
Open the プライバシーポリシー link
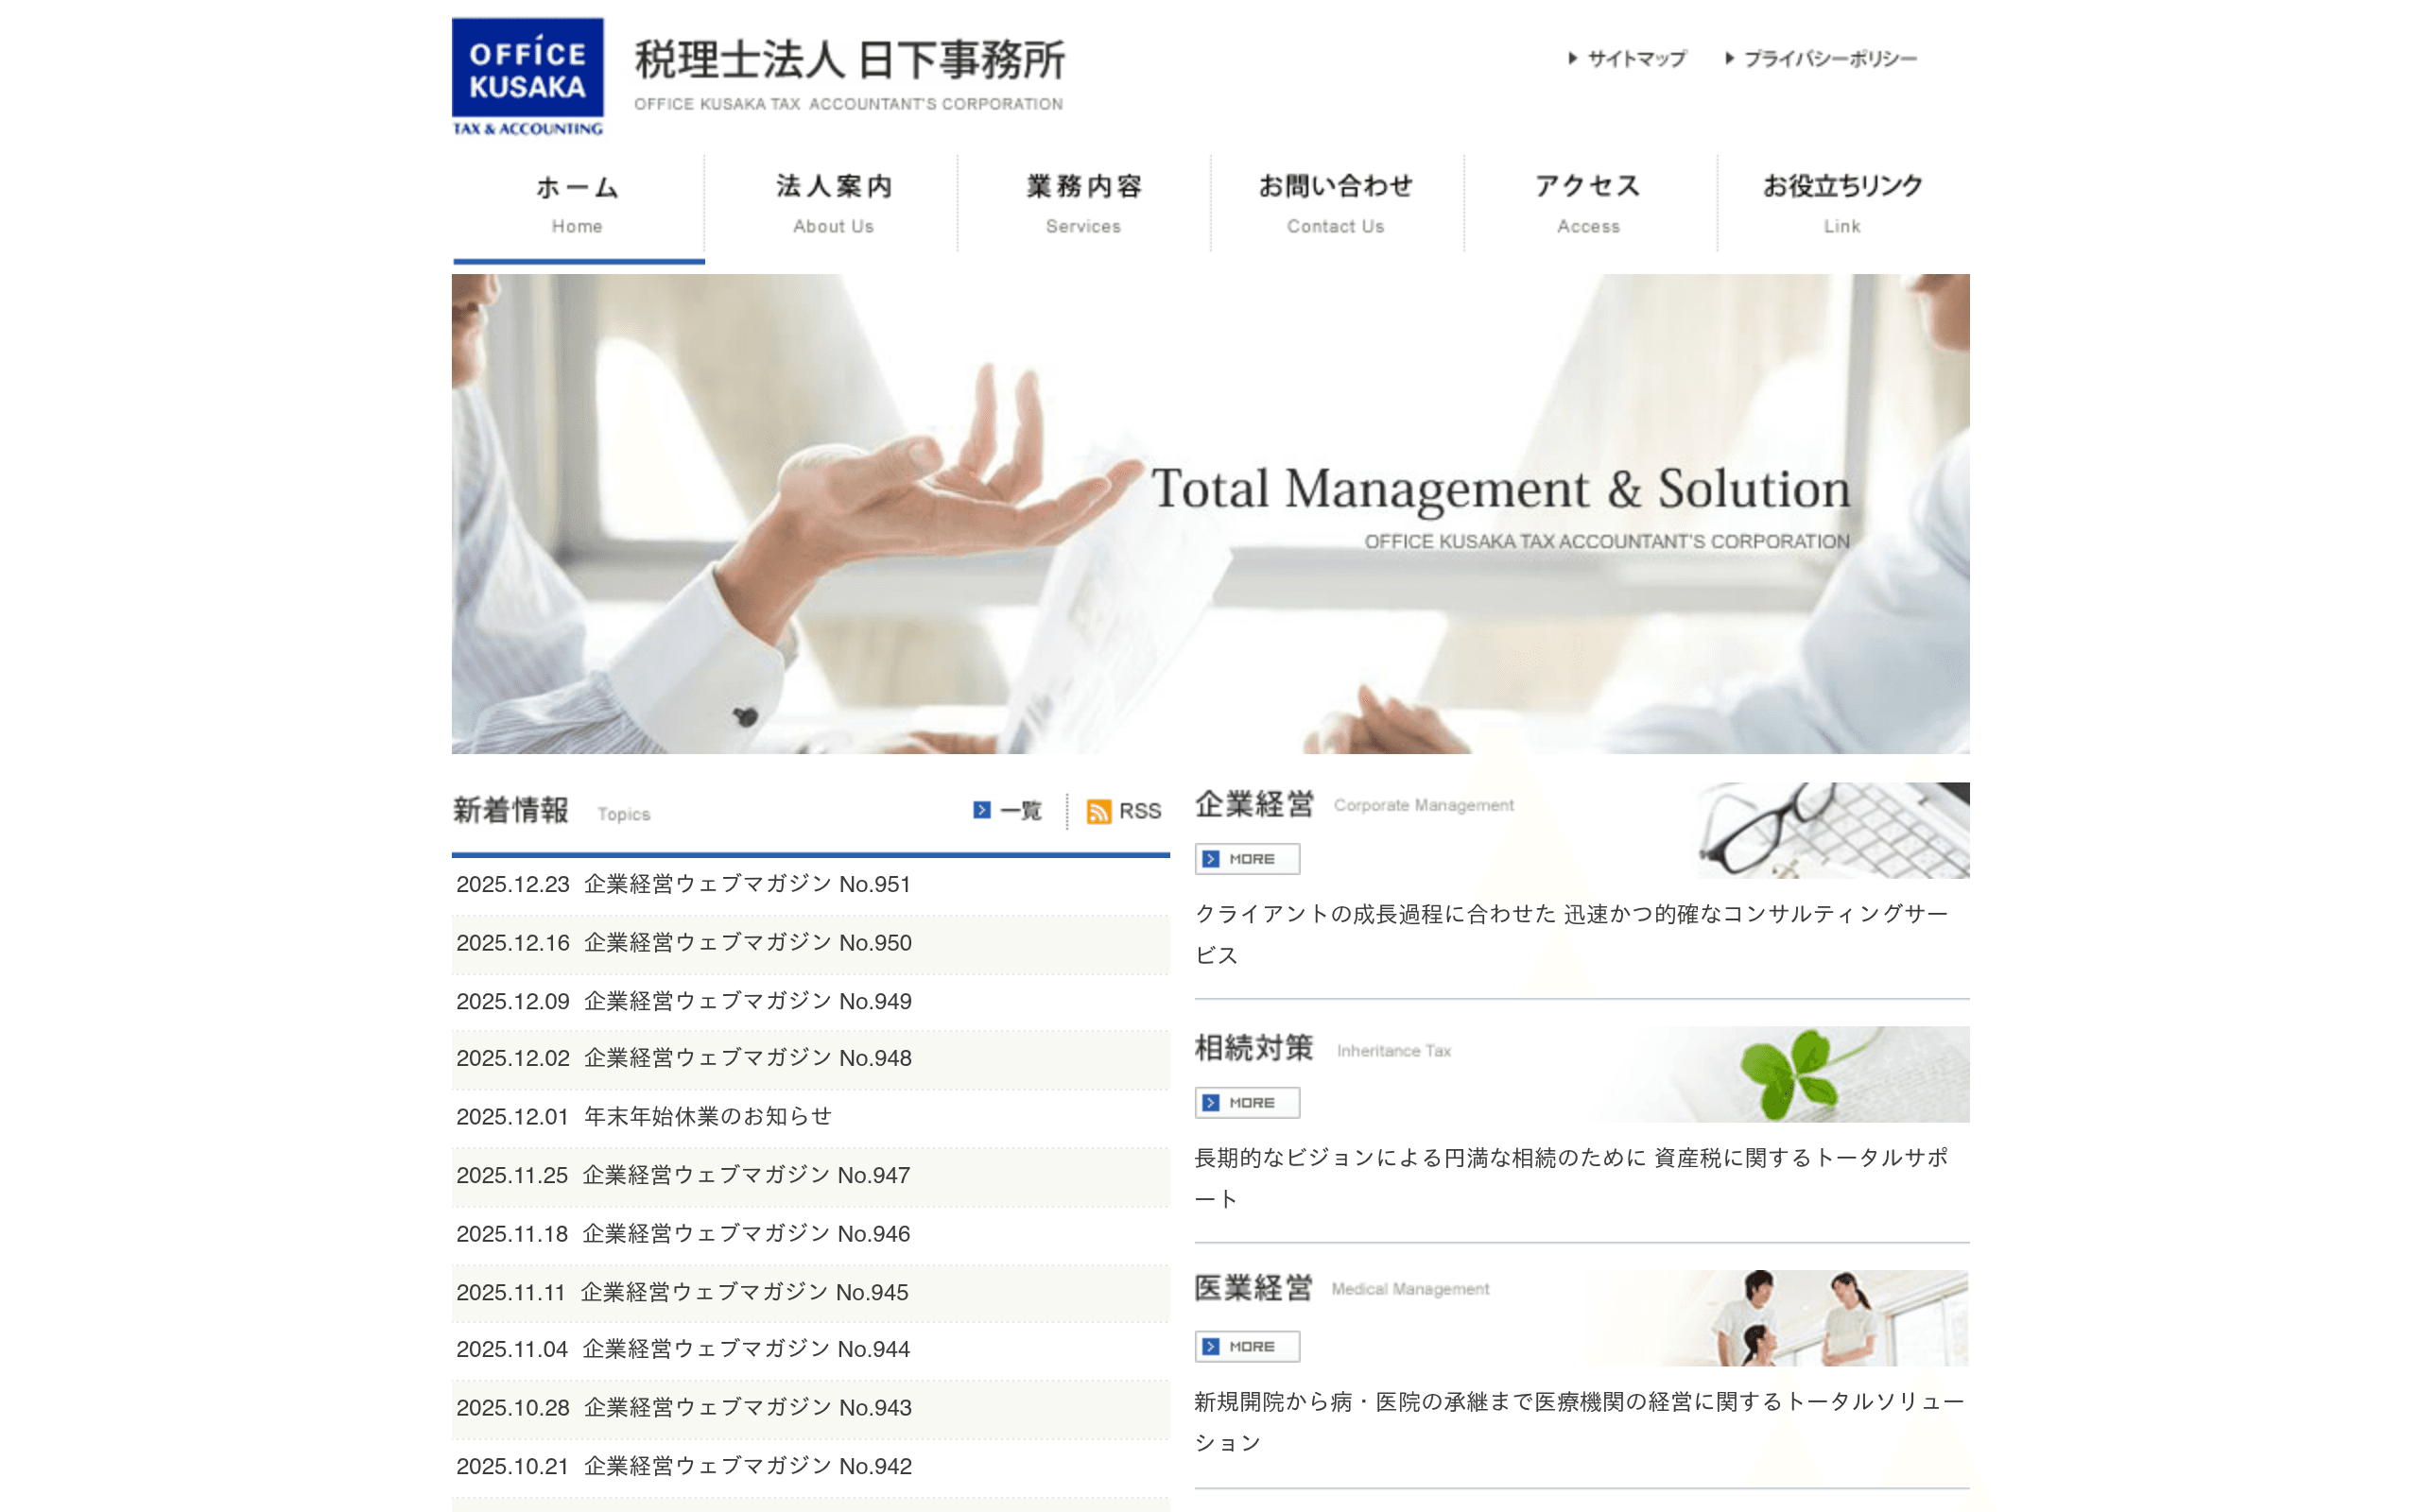coord(1830,59)
